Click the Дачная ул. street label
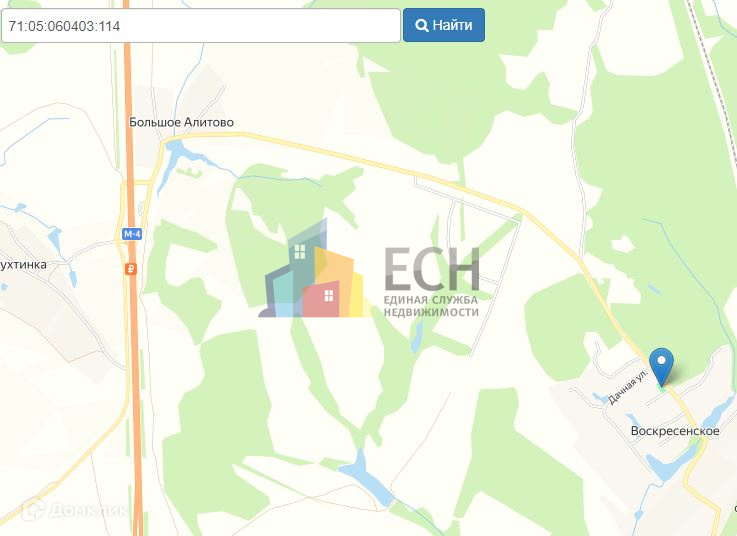This screenshot has width=737, height=536. pos(628,386)
